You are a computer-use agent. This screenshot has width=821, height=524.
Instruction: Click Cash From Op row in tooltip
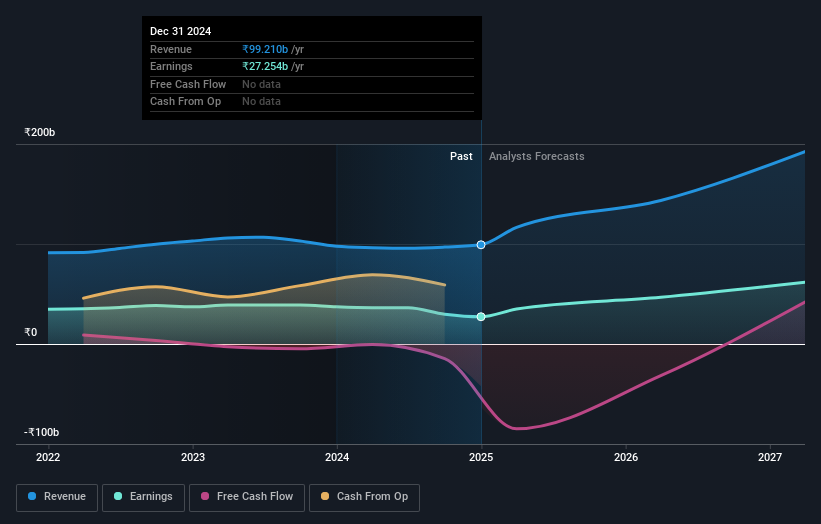[x=312, y=102]
